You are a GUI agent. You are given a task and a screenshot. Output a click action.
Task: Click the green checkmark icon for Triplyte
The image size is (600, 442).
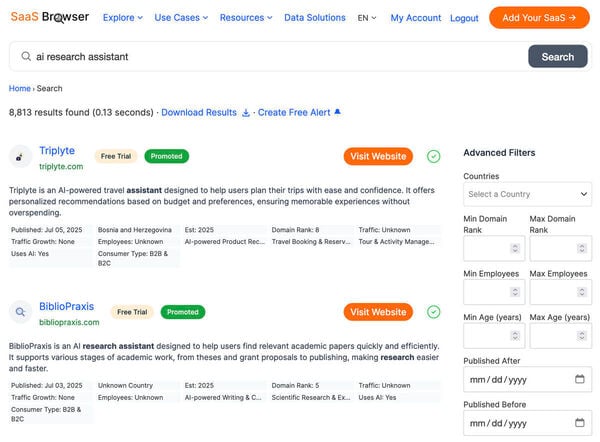point(434,156)
